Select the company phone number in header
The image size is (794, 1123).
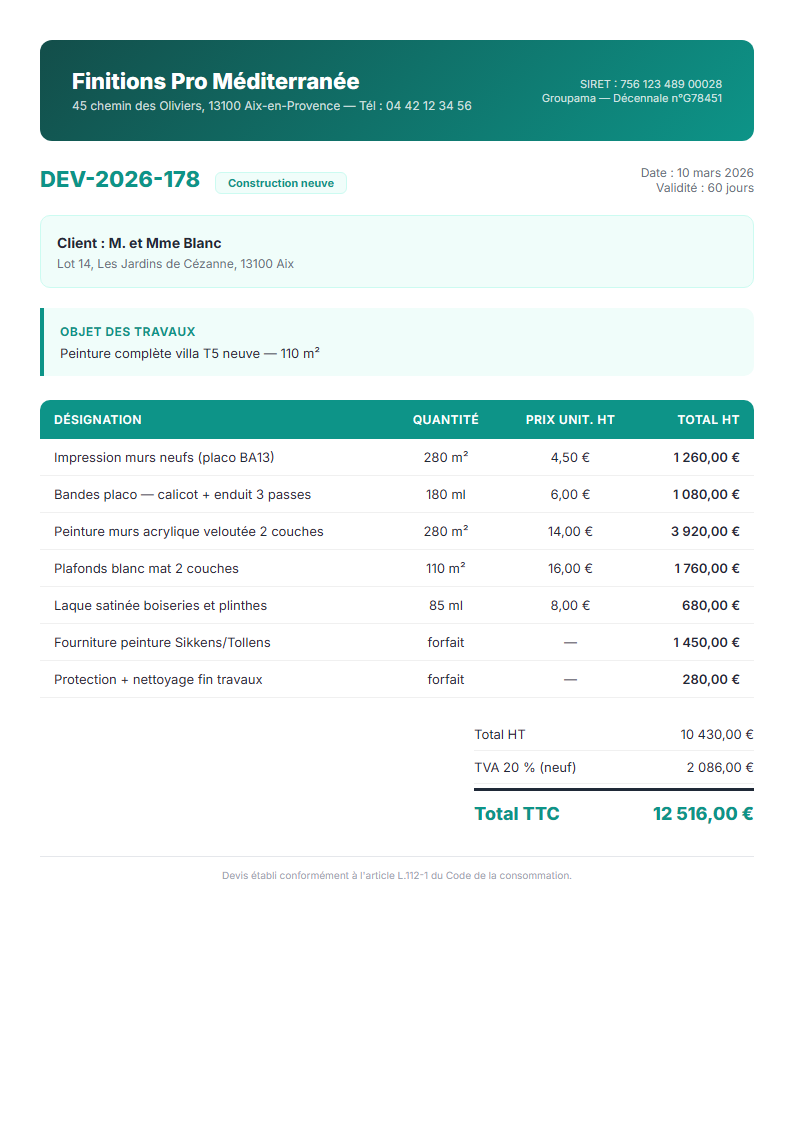[x=428, y=106]
